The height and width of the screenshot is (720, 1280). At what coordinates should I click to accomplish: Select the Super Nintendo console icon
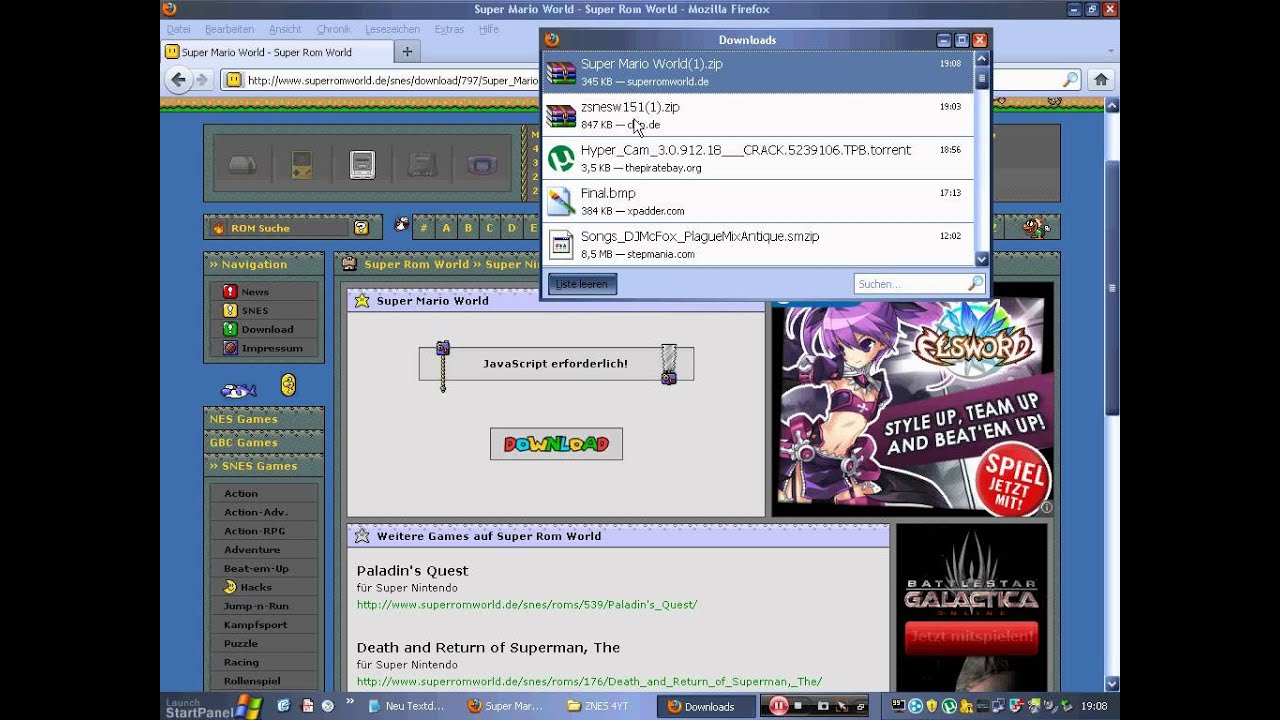pyautogui.click(x=362, y=165)
